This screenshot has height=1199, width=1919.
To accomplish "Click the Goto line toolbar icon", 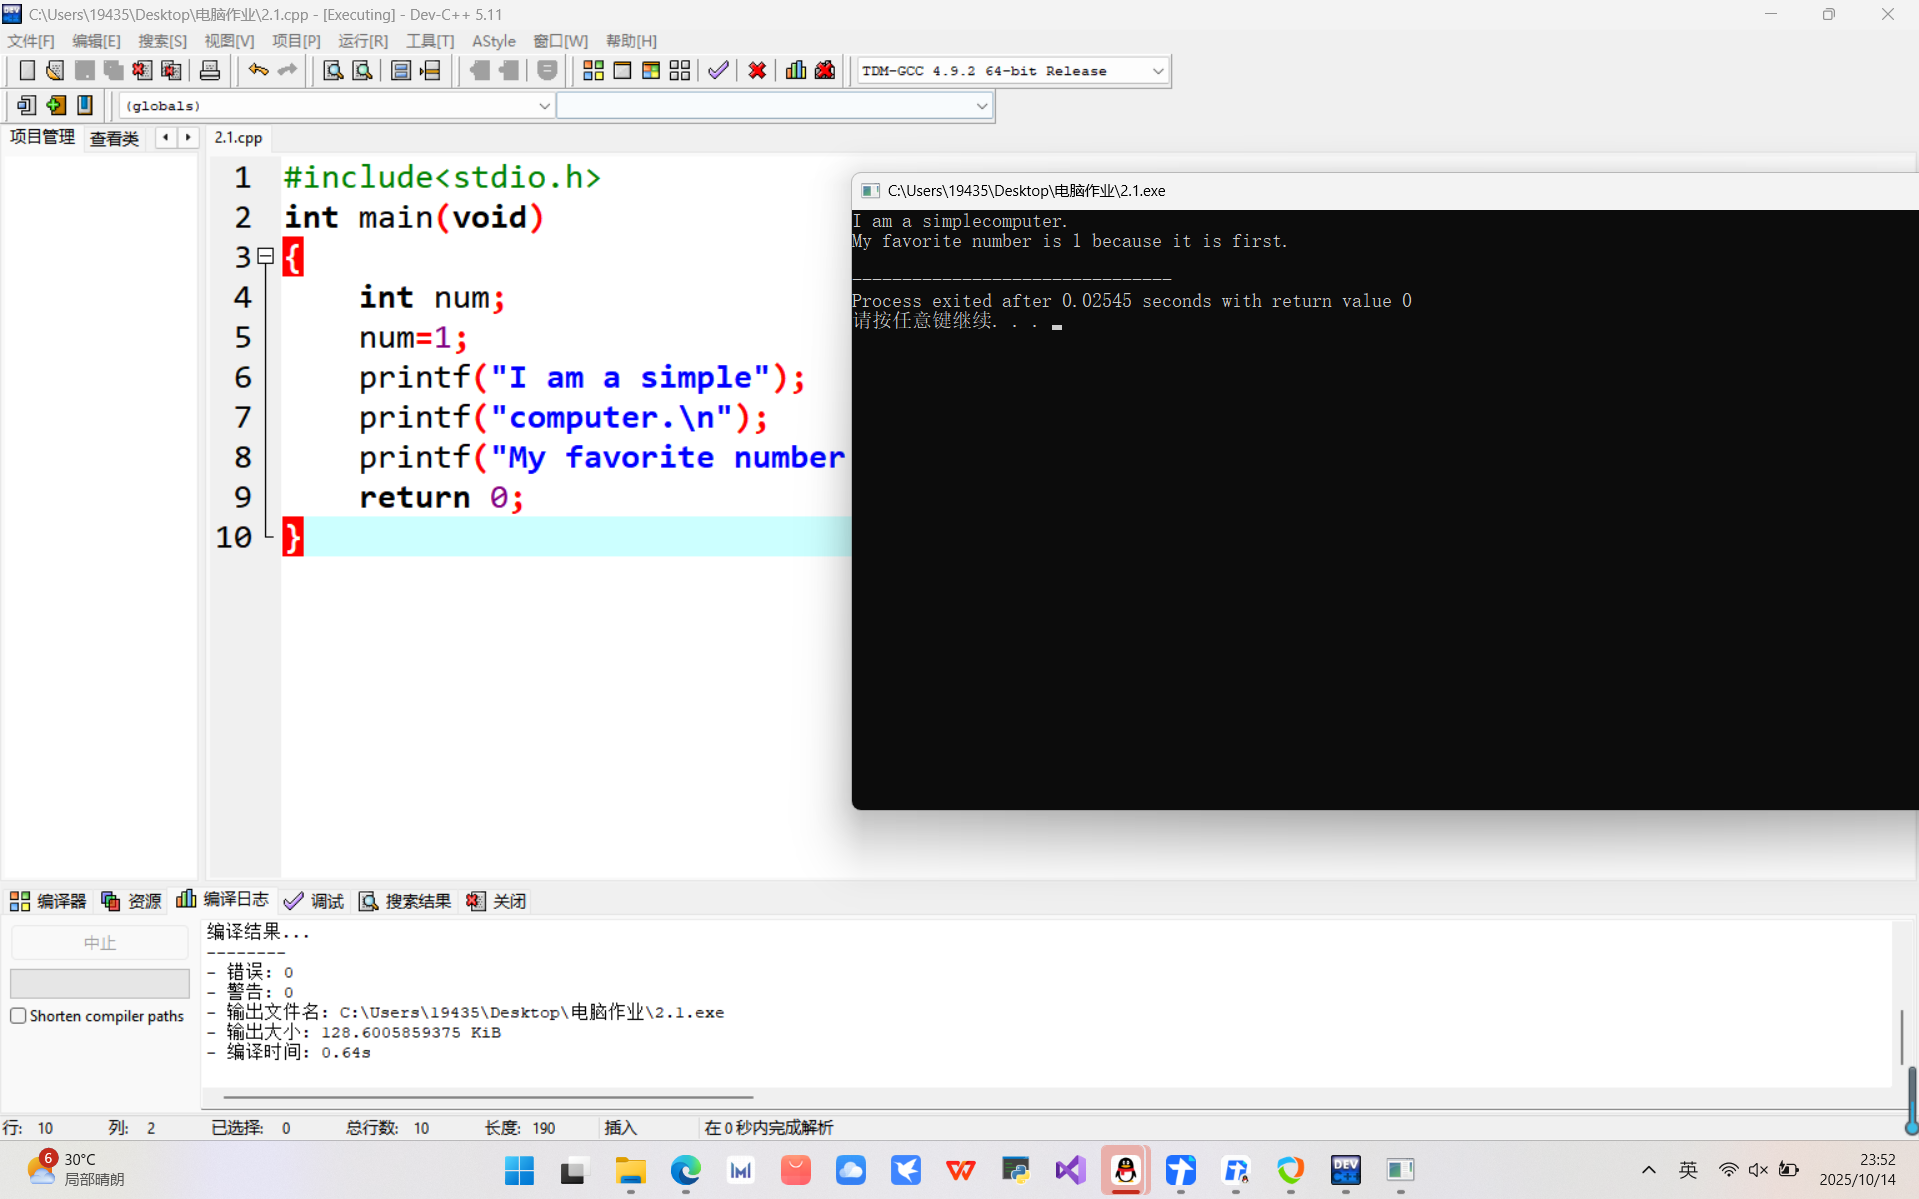I will pyautogui.click(x=430, y=70).
